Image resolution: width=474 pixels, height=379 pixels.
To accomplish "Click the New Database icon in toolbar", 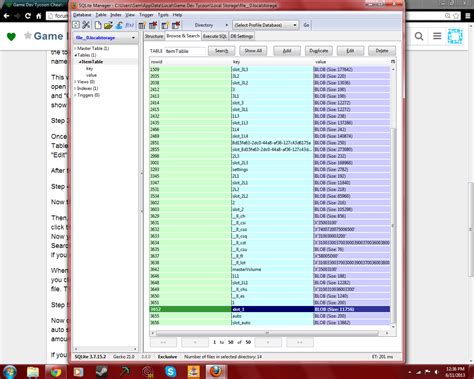I will point(98,25).
